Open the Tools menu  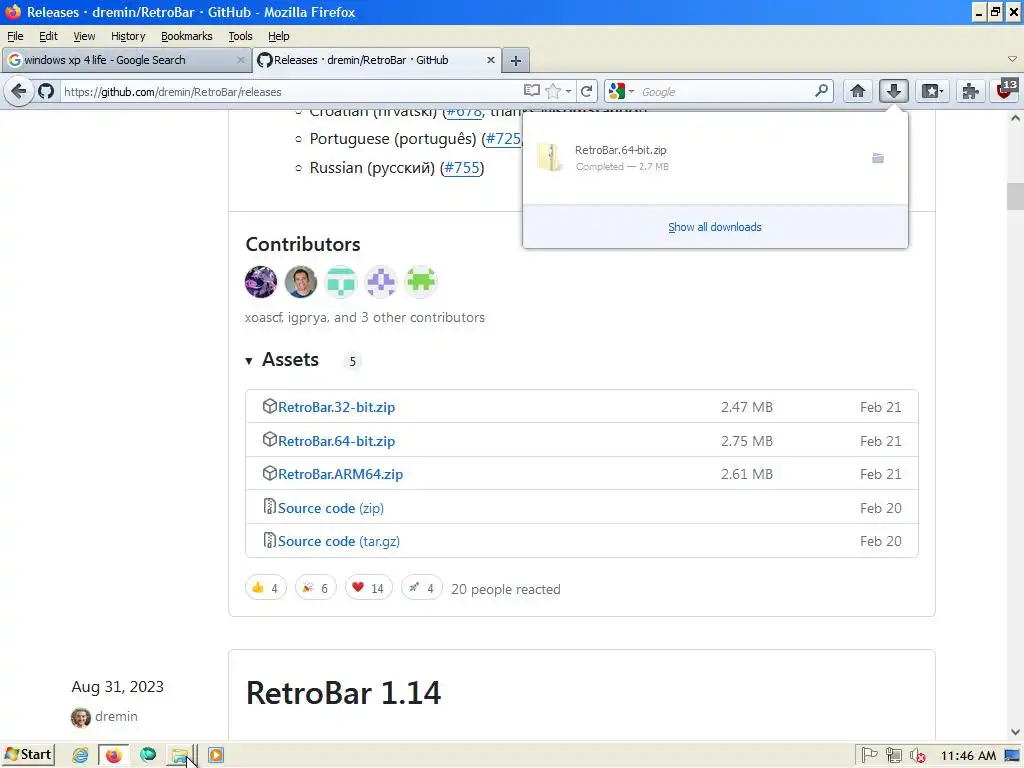click(240, 36)
